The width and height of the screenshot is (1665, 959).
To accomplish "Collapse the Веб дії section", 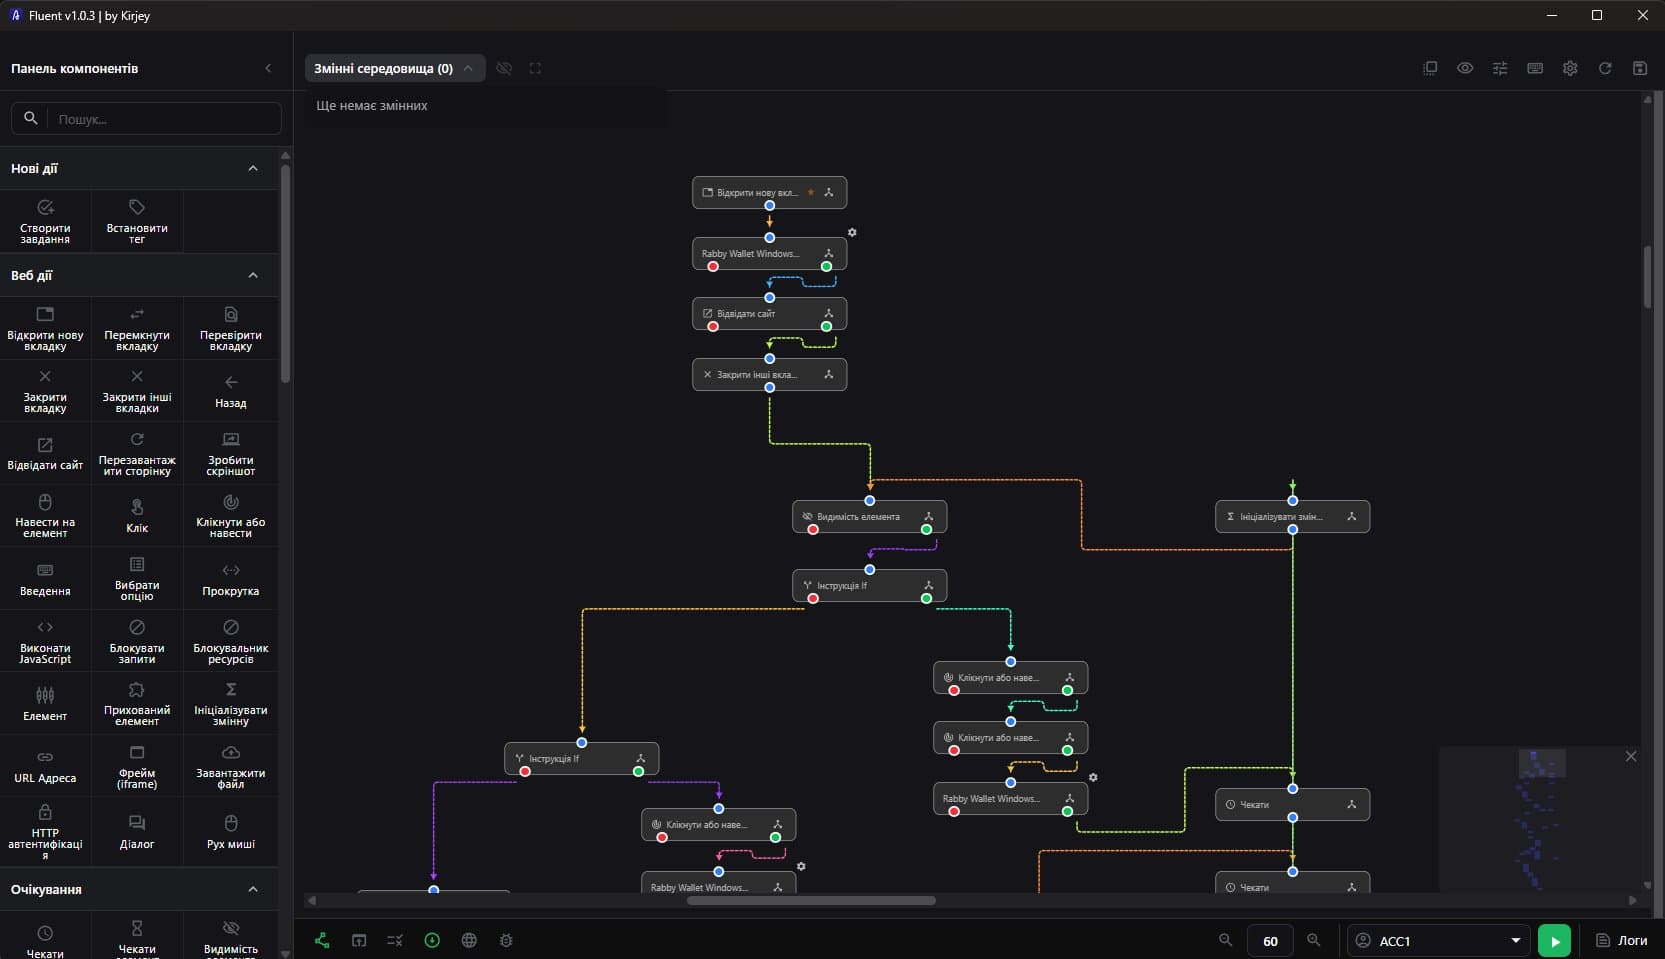I will (253, 275).
